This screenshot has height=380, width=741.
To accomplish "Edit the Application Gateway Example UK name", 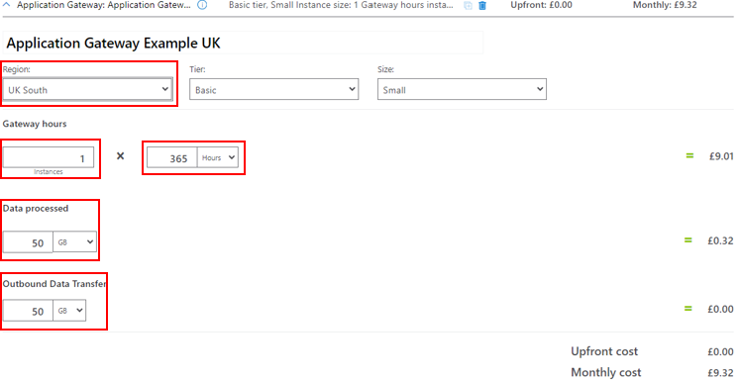I will 243,43.
